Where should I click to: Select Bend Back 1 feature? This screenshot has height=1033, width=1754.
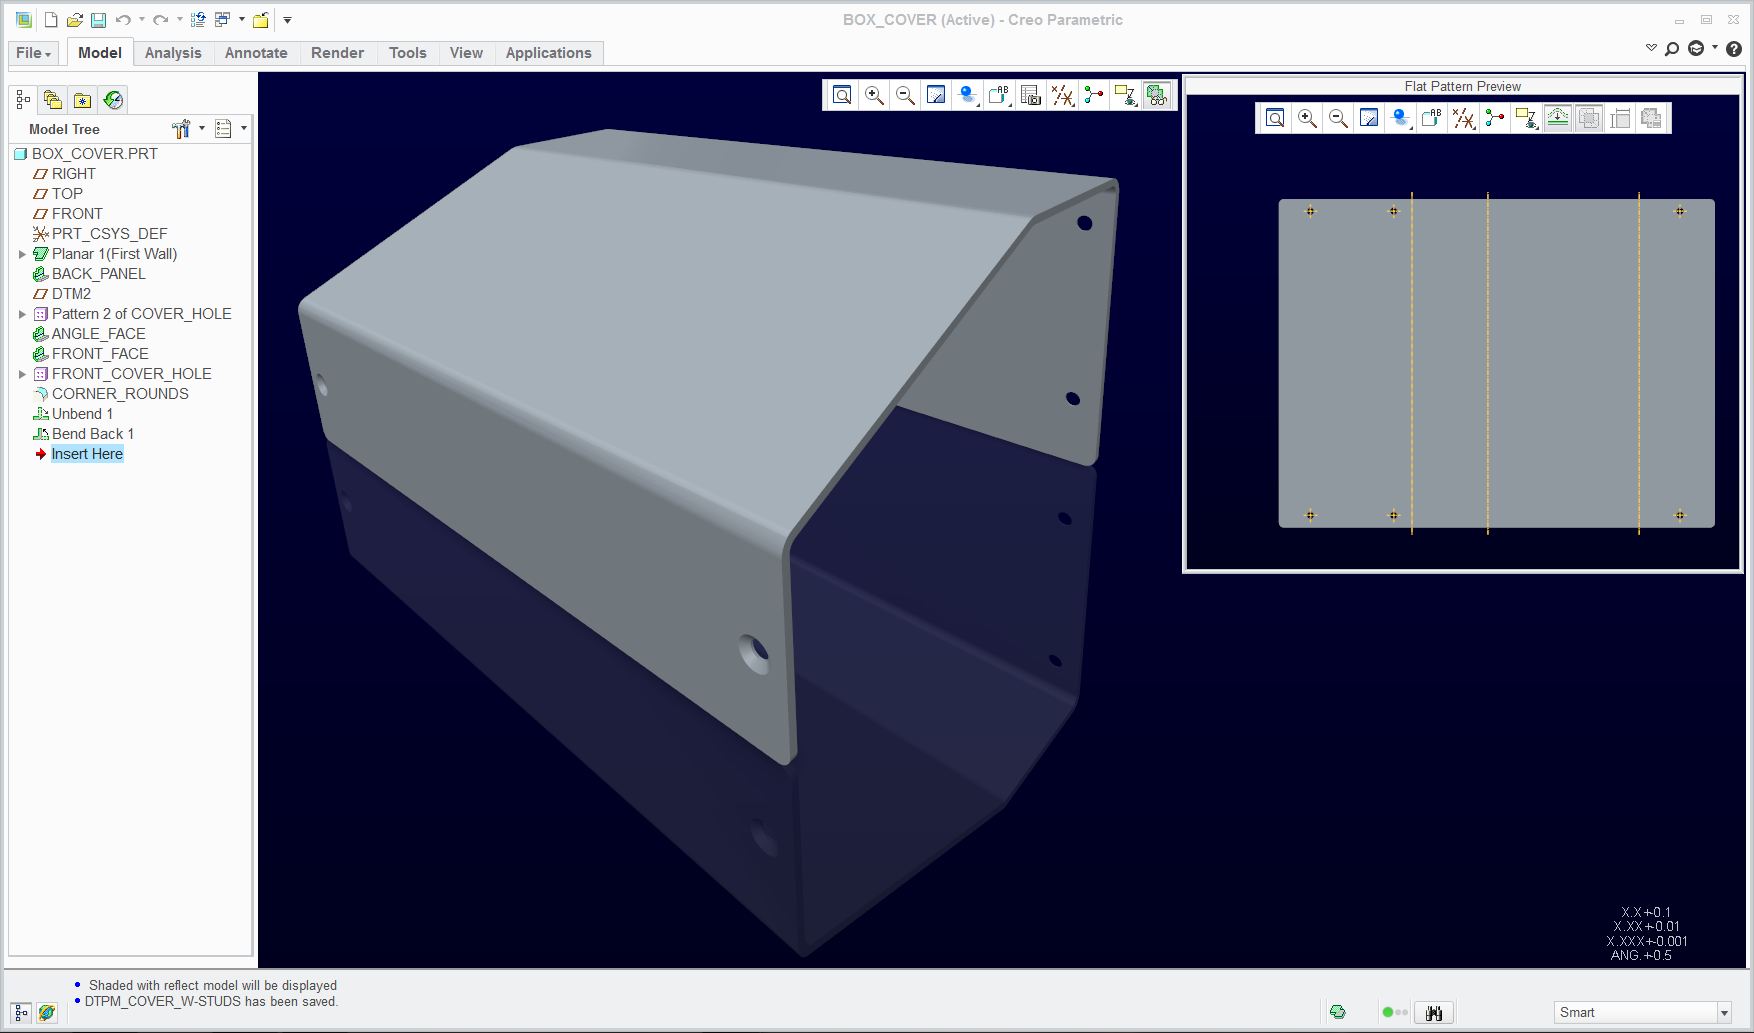click(x=84, y=434)
